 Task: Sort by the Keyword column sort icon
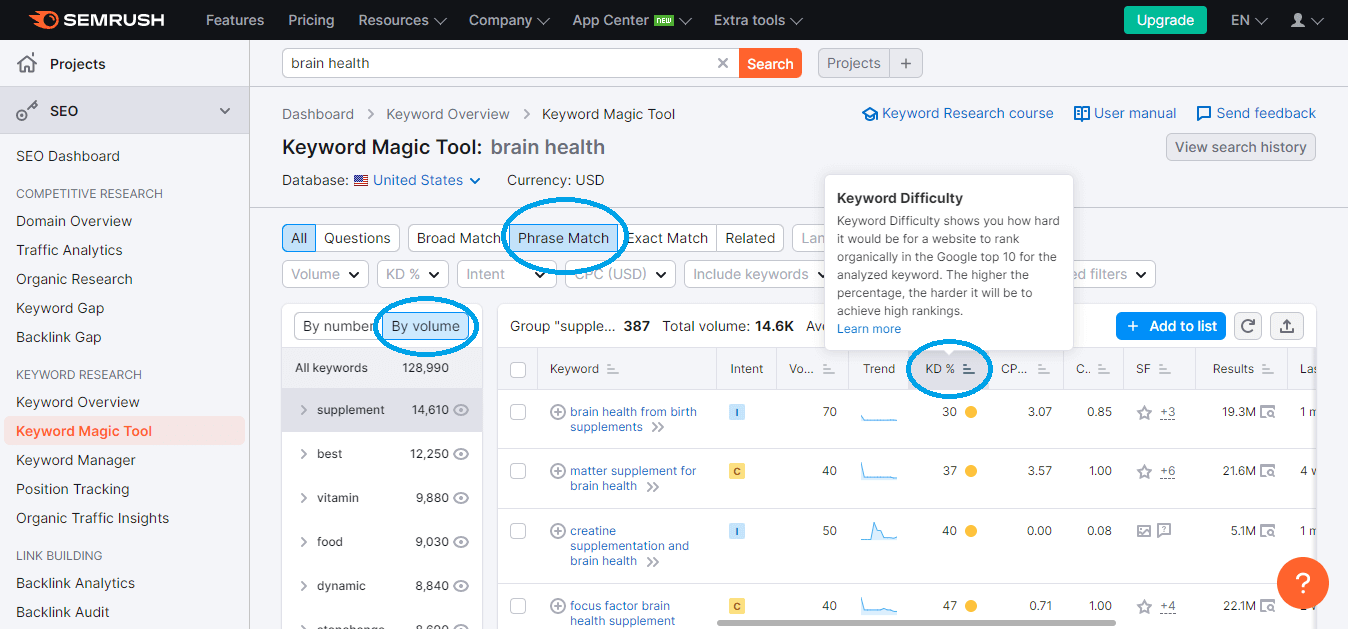coord(613,369)
